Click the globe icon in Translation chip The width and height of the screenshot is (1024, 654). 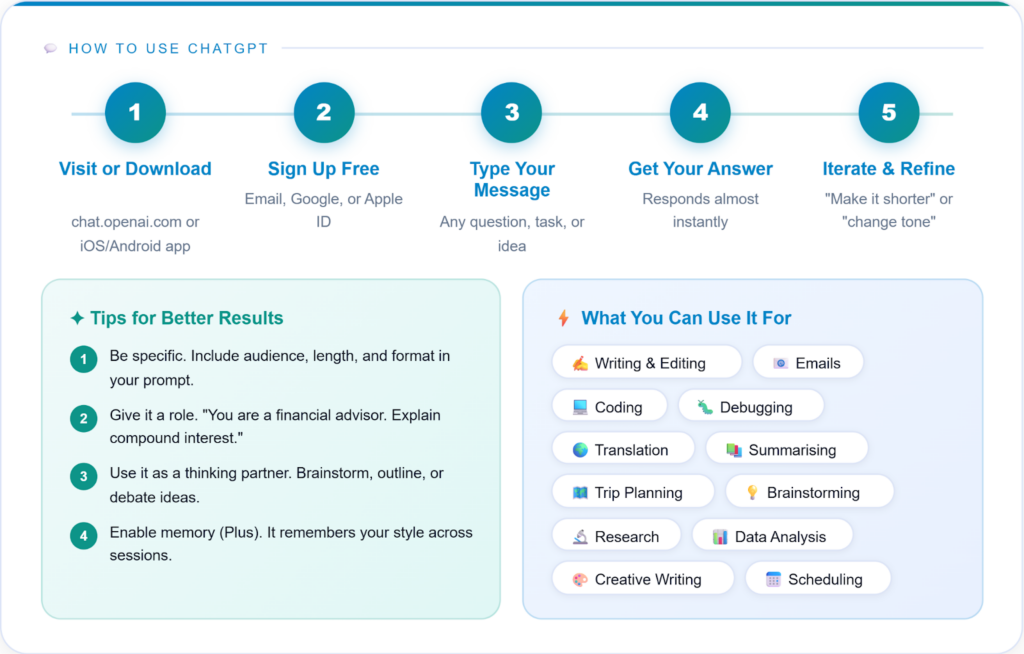coord(580,450)
